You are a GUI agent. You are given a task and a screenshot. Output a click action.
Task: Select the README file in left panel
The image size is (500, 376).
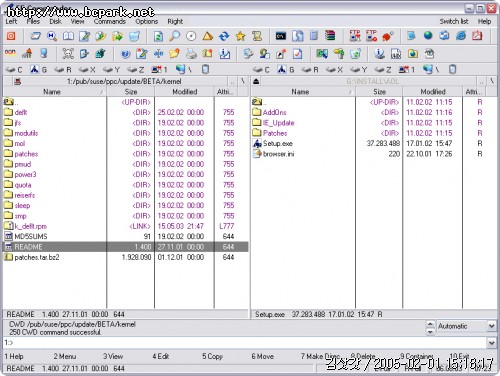click(x=125, y=247)
